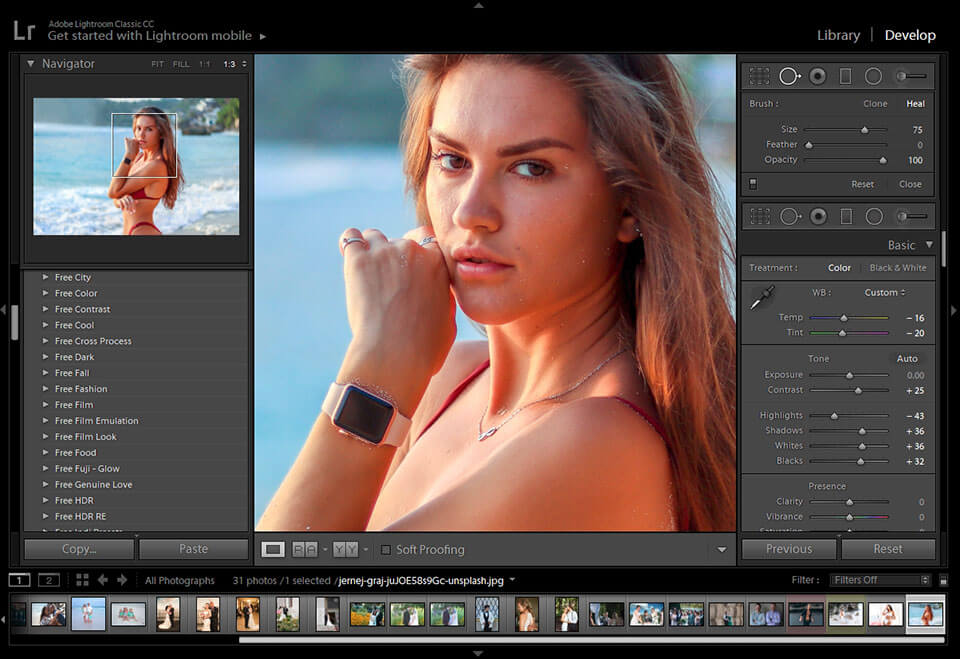This screenshot has width=960, height=659.
Task: Select the Spot Removal tool in top strip
Action: pyautogui.click(x=790, y=76)
